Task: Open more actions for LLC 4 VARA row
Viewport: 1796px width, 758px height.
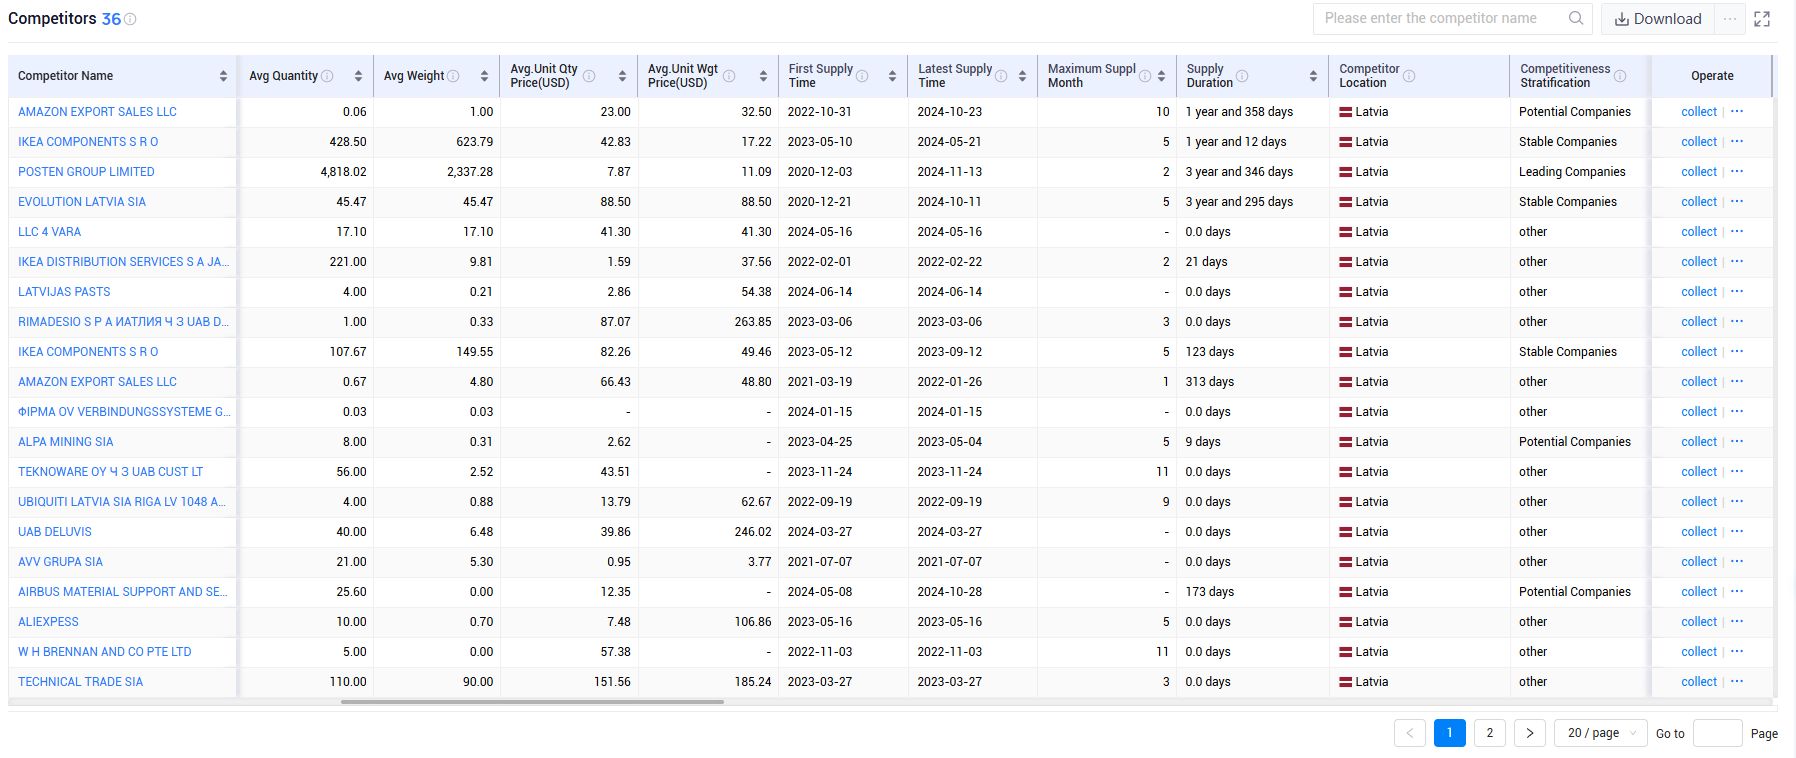Action: 1737,231
